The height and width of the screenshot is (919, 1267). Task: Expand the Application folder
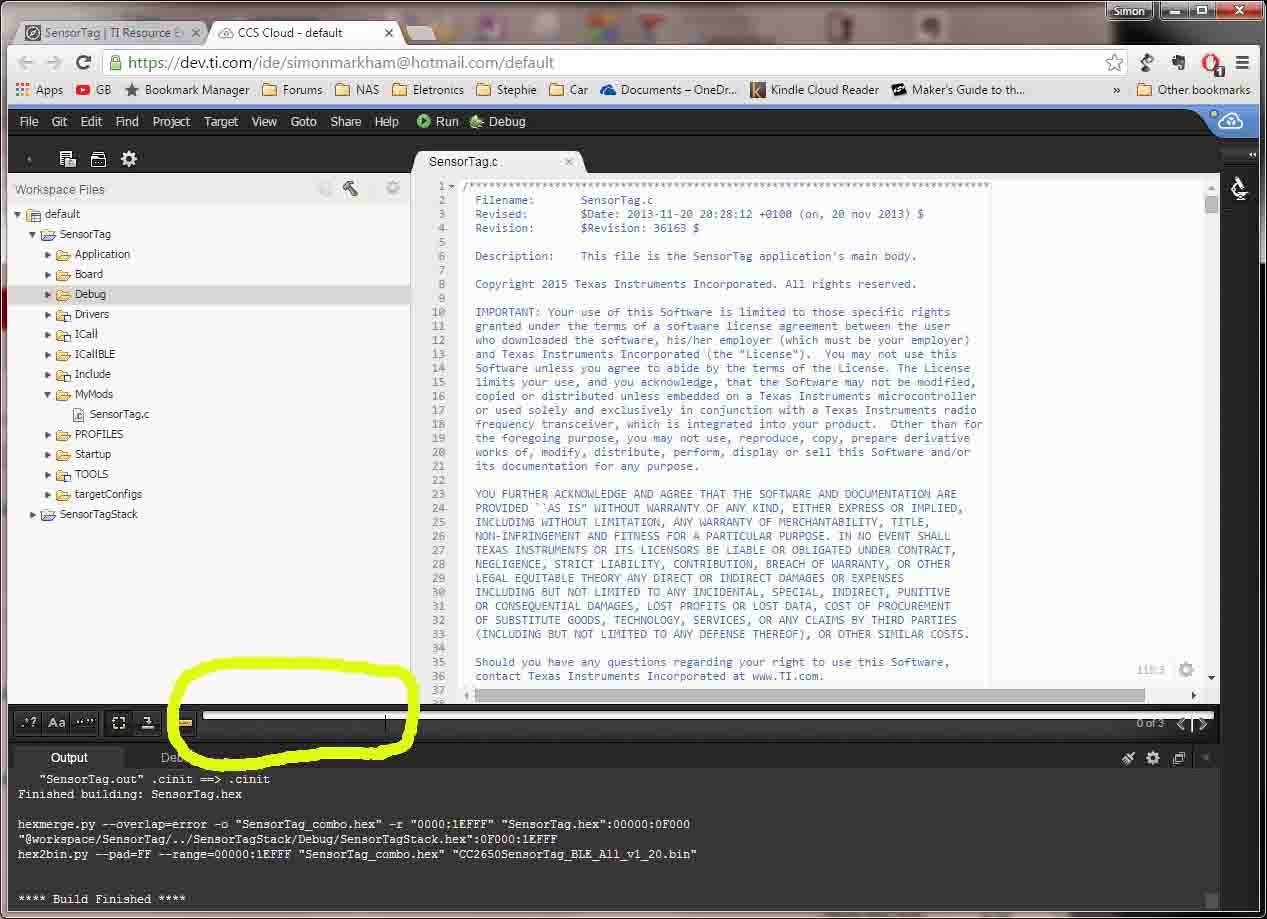[48, 254]
